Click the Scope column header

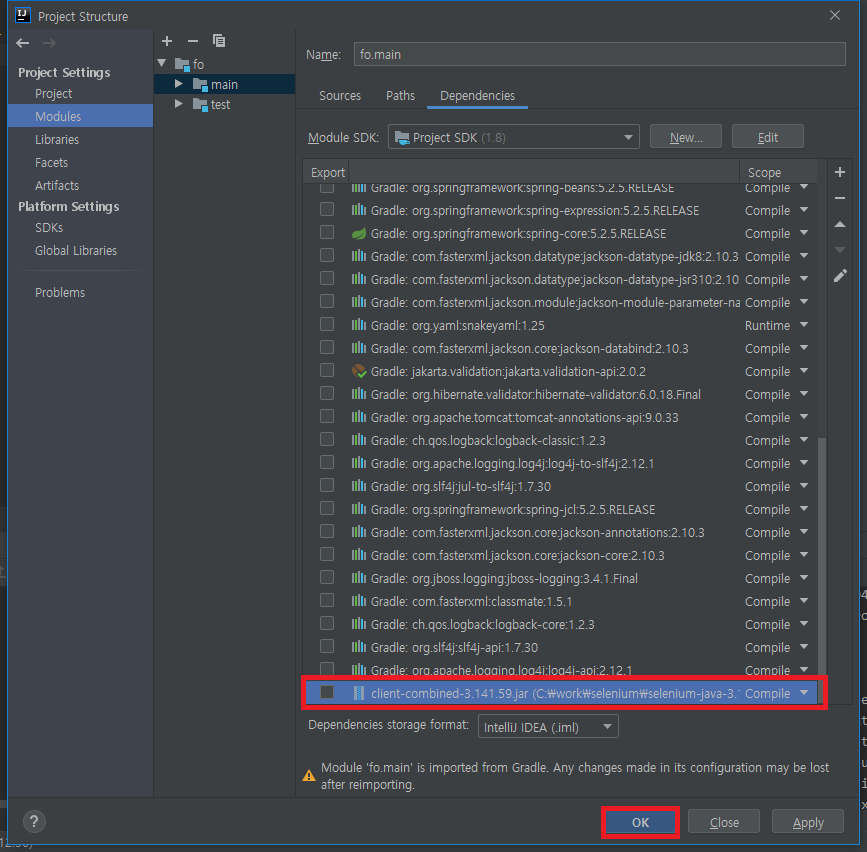(764, 172)
